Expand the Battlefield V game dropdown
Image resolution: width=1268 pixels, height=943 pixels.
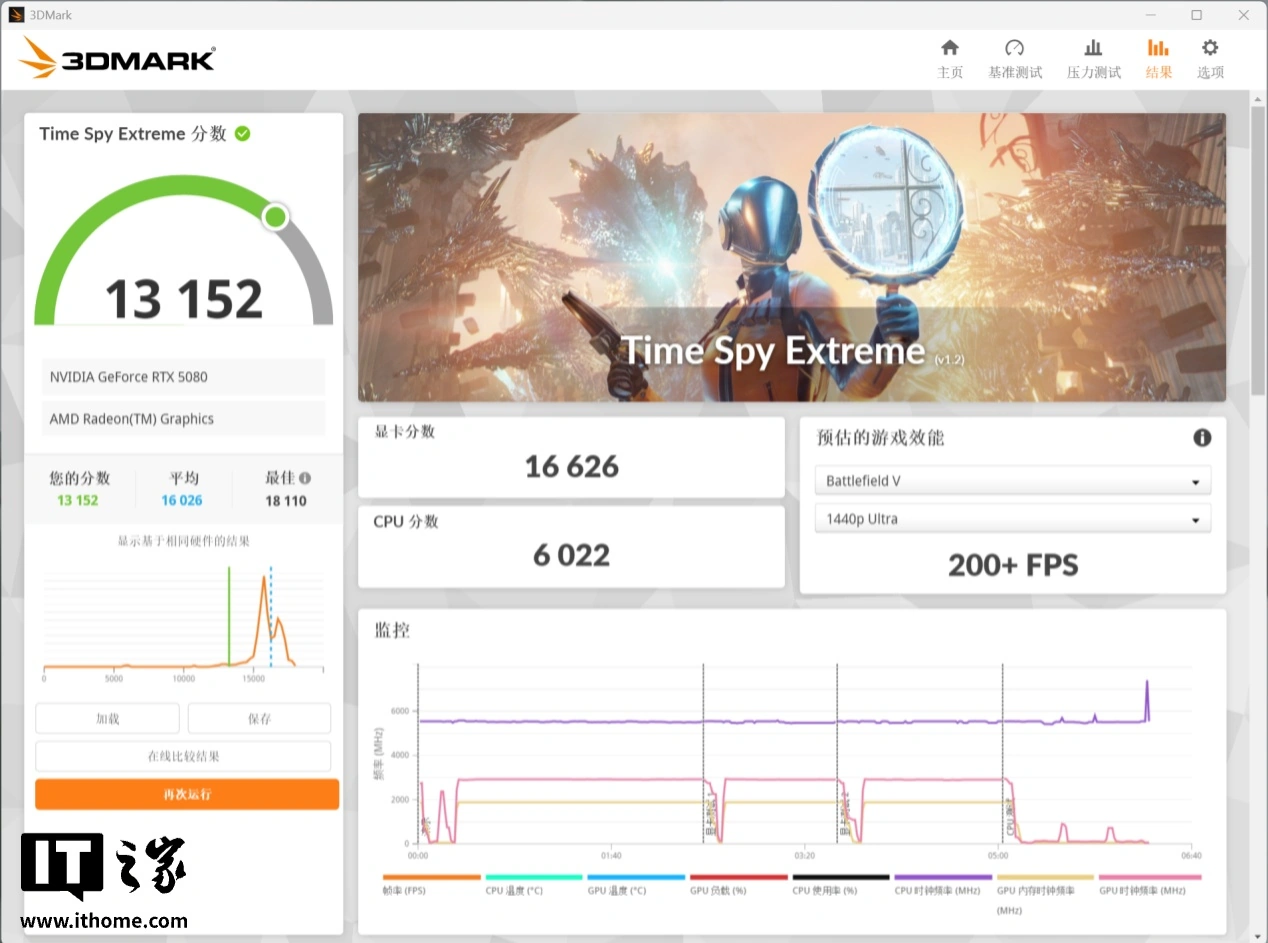[x=1012, y=481]
